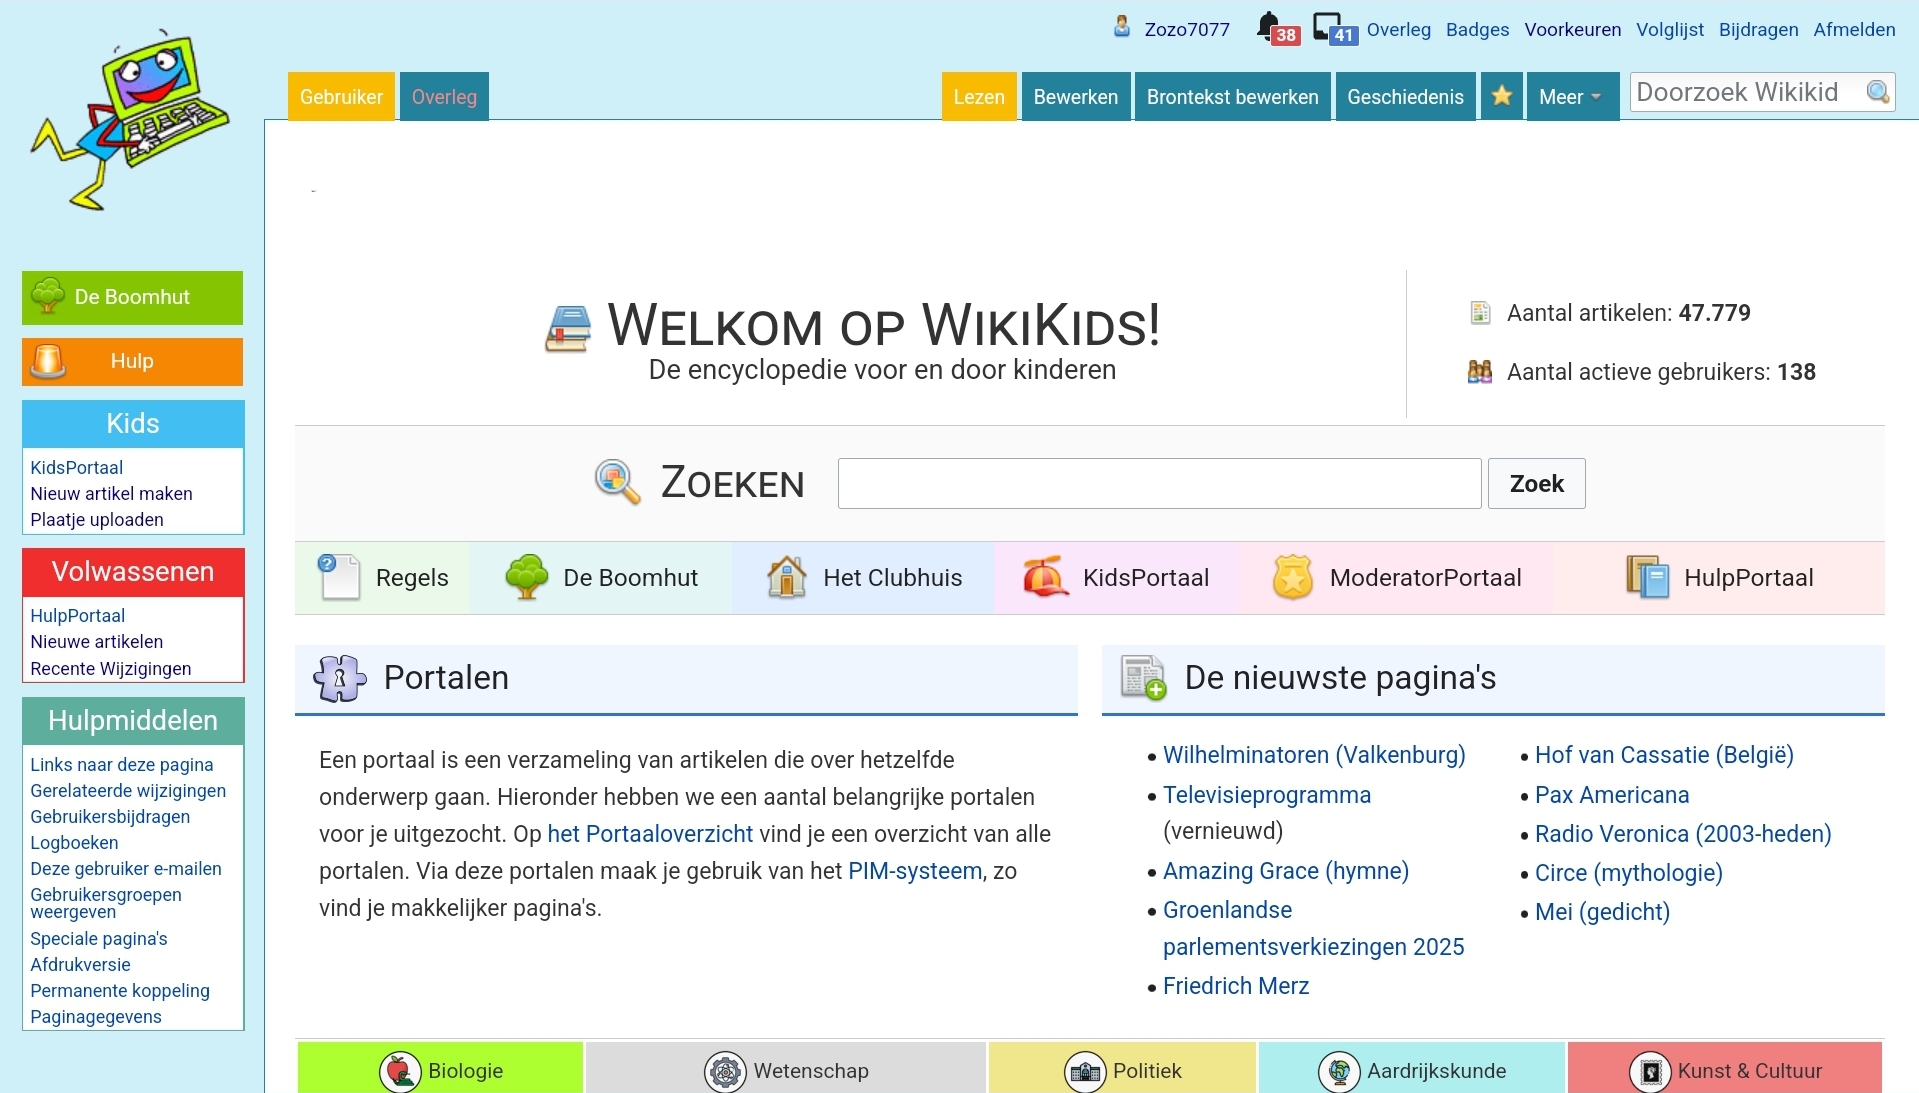Open the Logboeken sidebar link
The width and height of the screenshot is (1919, 1093).
pyautogui.click(x=74, y=842)
